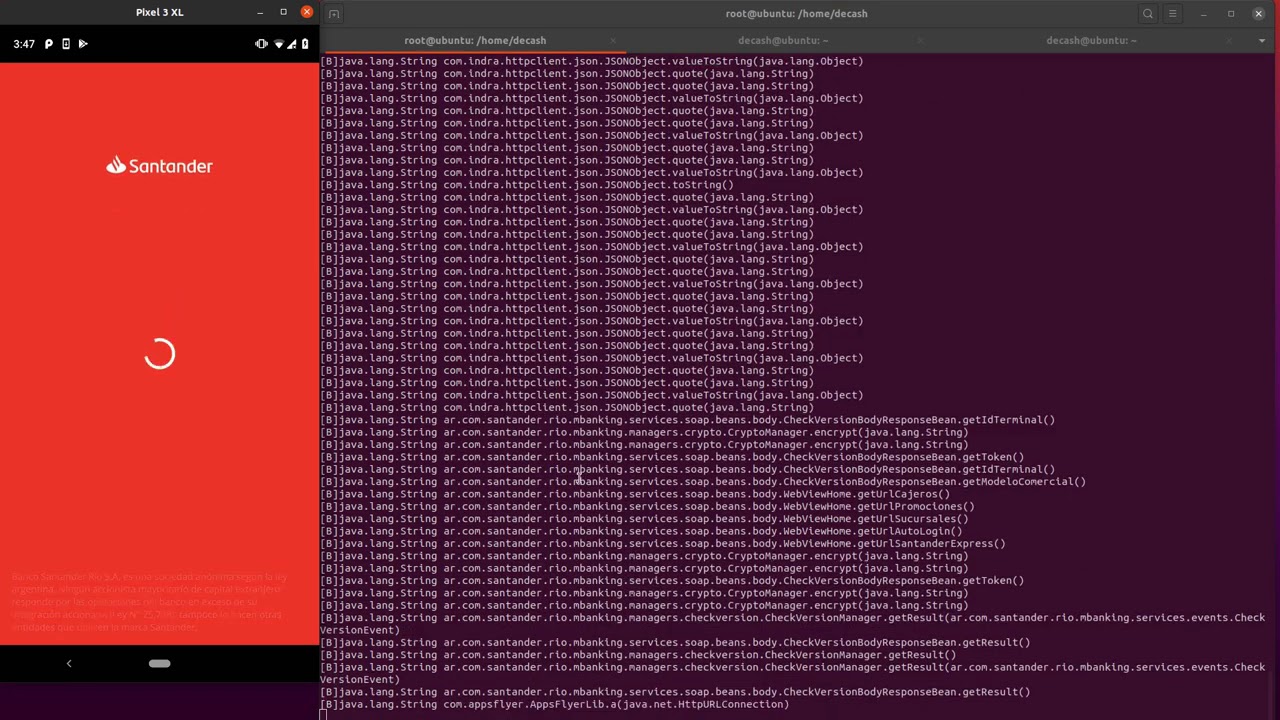Tap the Banco Santander Rio legal disclaimer text
Screen dimensions: 1280x720
(x=149, y=602)
